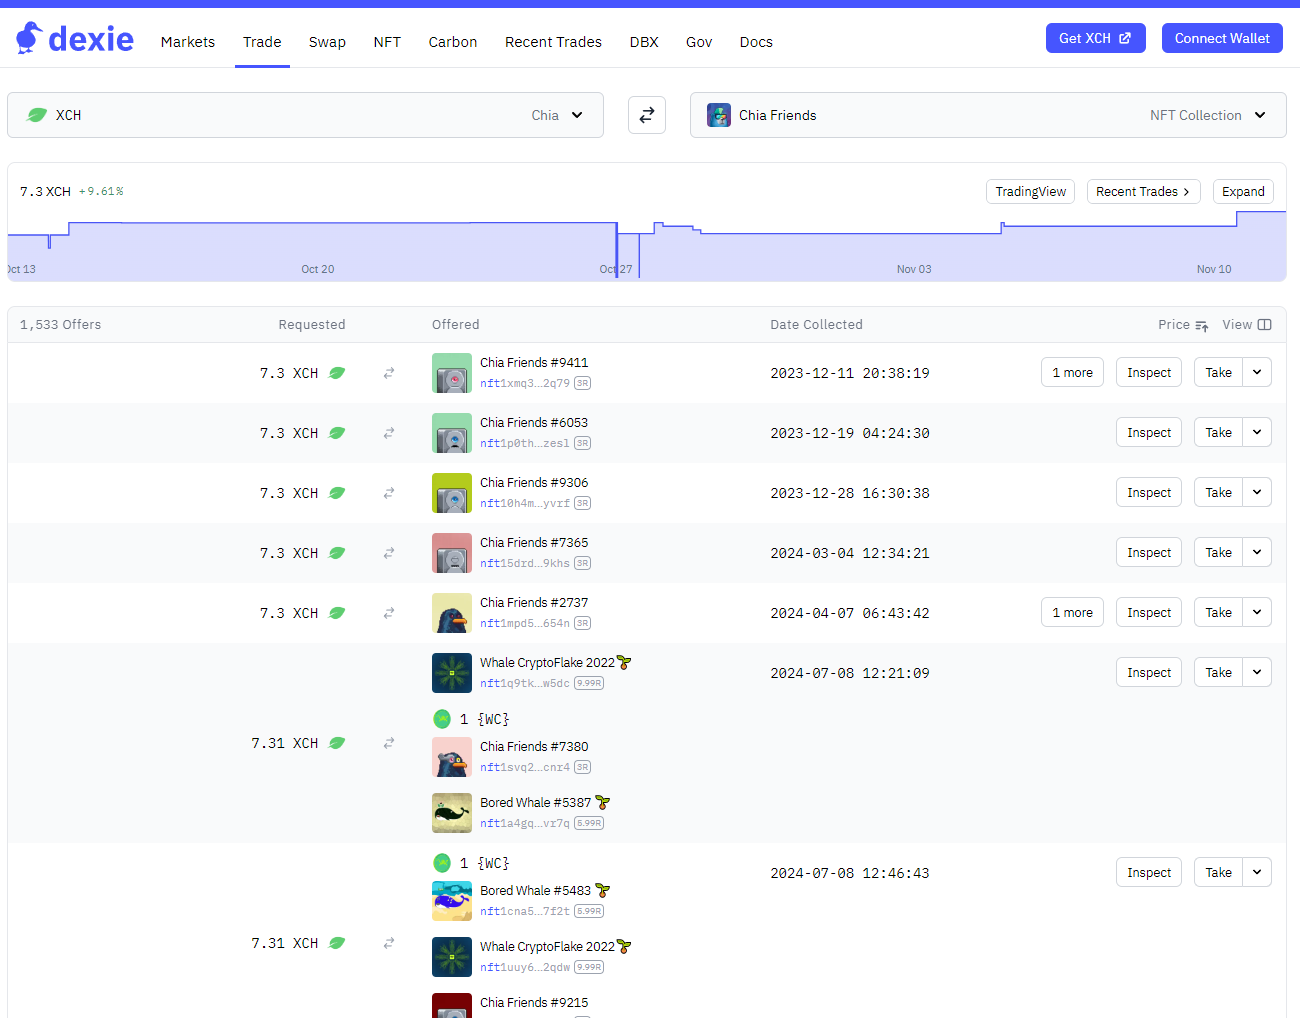This screenshot has width=1300, height=1018.
Task: Click the royalty badge under Chia Friends #9411
Action: pyautogui.click(x=583, y=383)
